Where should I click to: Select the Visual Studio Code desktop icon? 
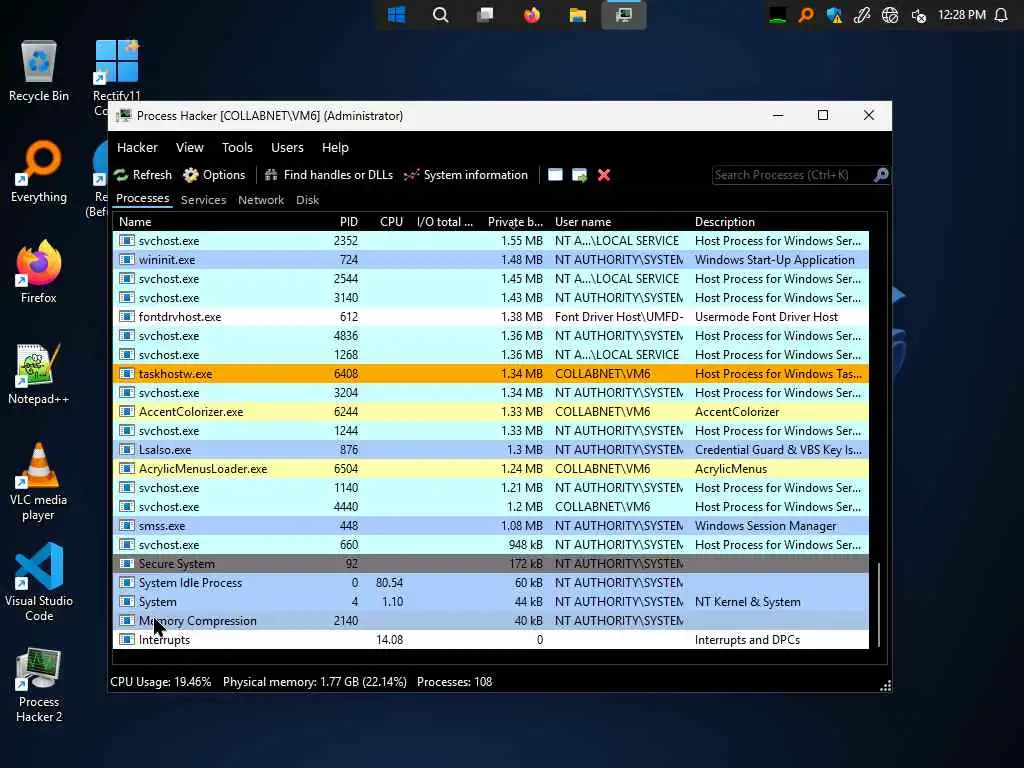pos(39,583)
